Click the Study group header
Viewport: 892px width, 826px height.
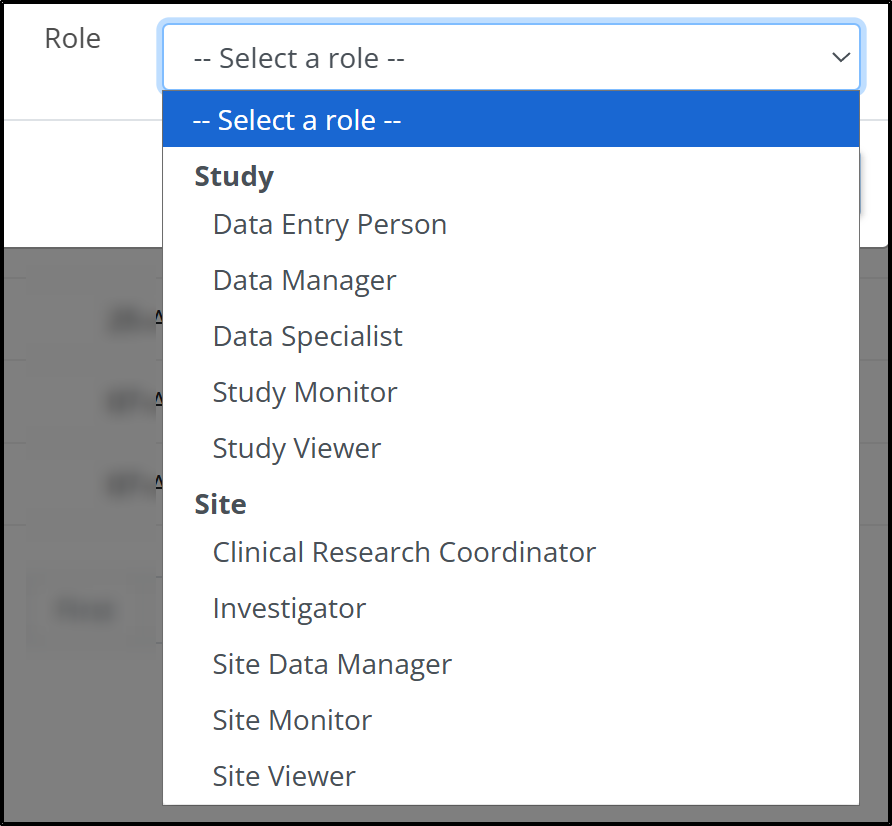click(234, 176)
